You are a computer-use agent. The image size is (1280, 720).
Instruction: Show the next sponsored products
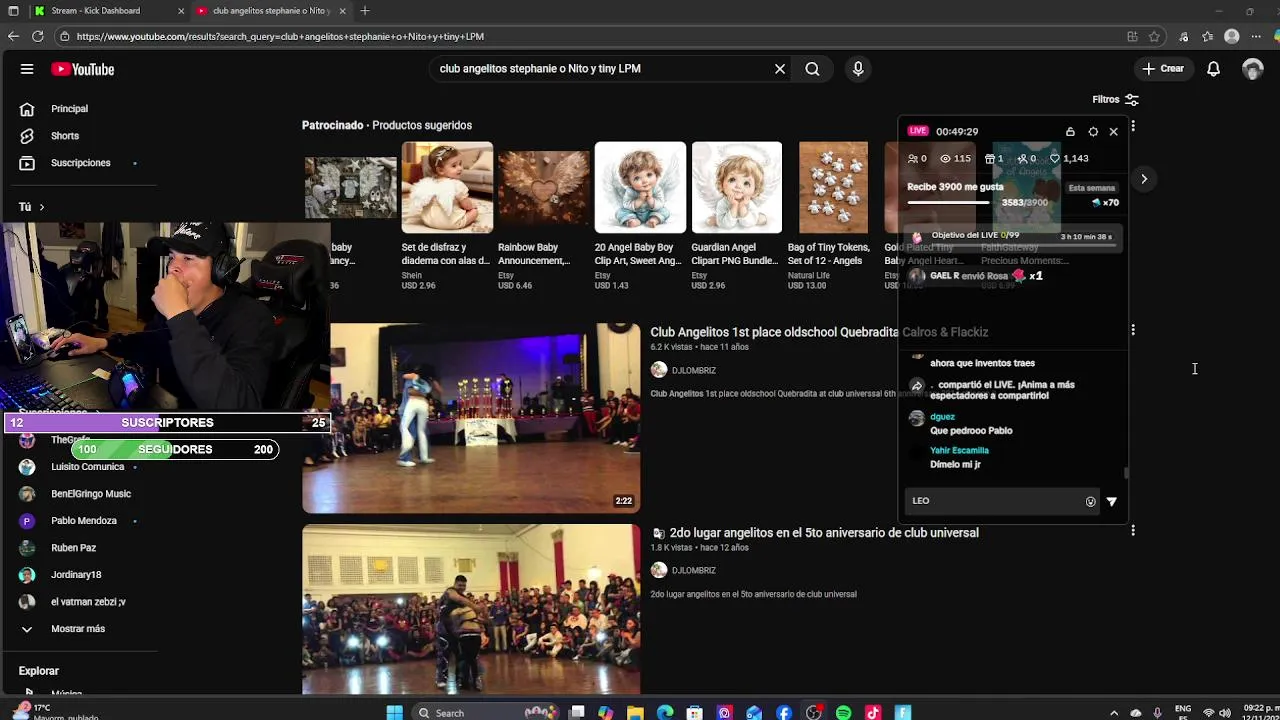click(1144, 179)
